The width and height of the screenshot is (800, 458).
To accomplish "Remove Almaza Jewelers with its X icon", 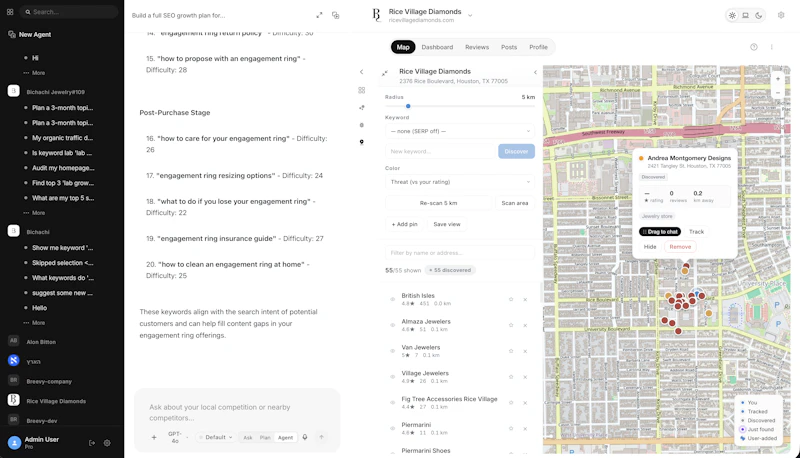I will 525,325.
